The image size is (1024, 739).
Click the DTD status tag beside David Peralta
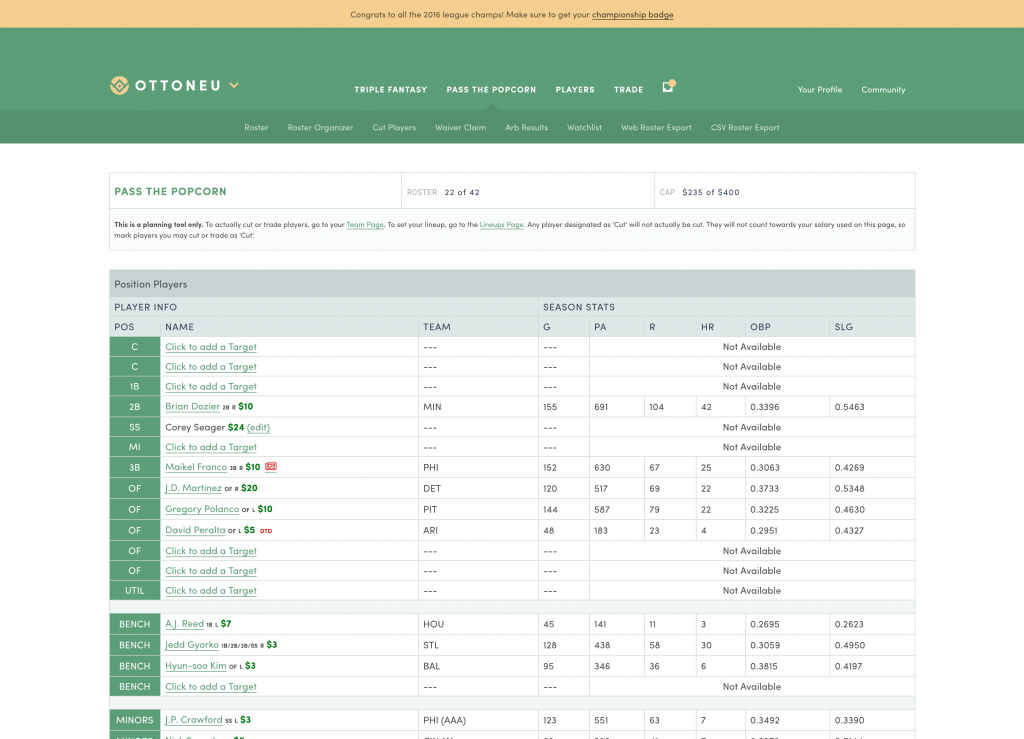266,531
